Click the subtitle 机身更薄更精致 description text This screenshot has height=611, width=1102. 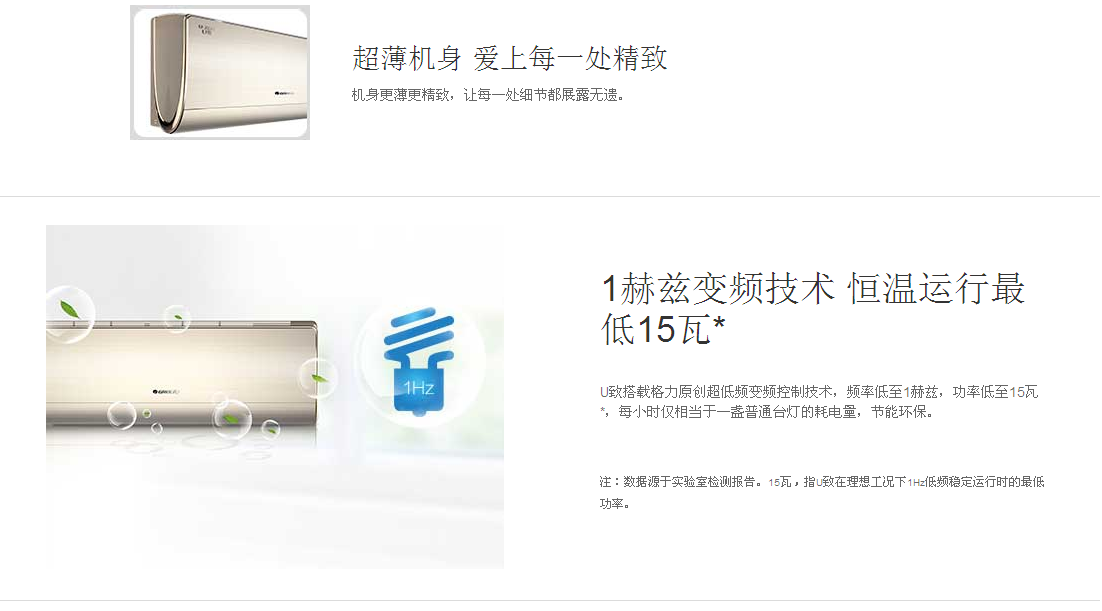pos(488,95)
